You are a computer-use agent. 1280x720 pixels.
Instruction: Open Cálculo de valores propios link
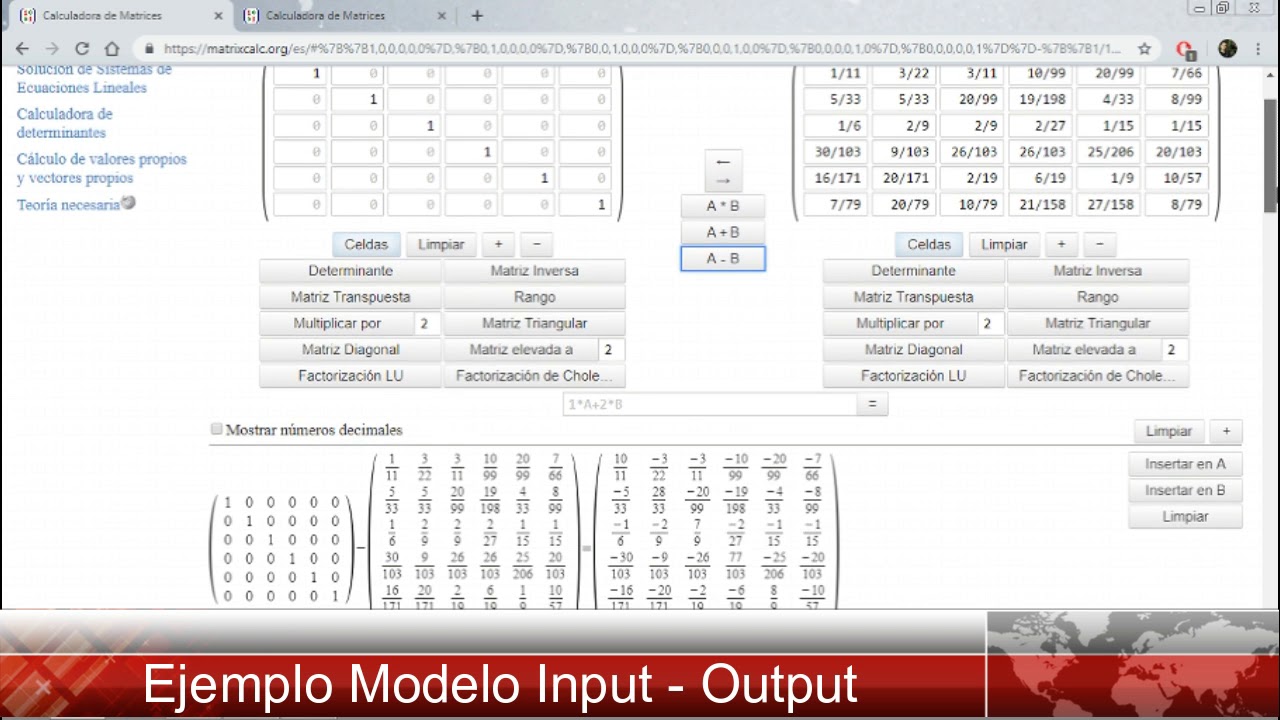pyautogui.click(x=101, y=168)
